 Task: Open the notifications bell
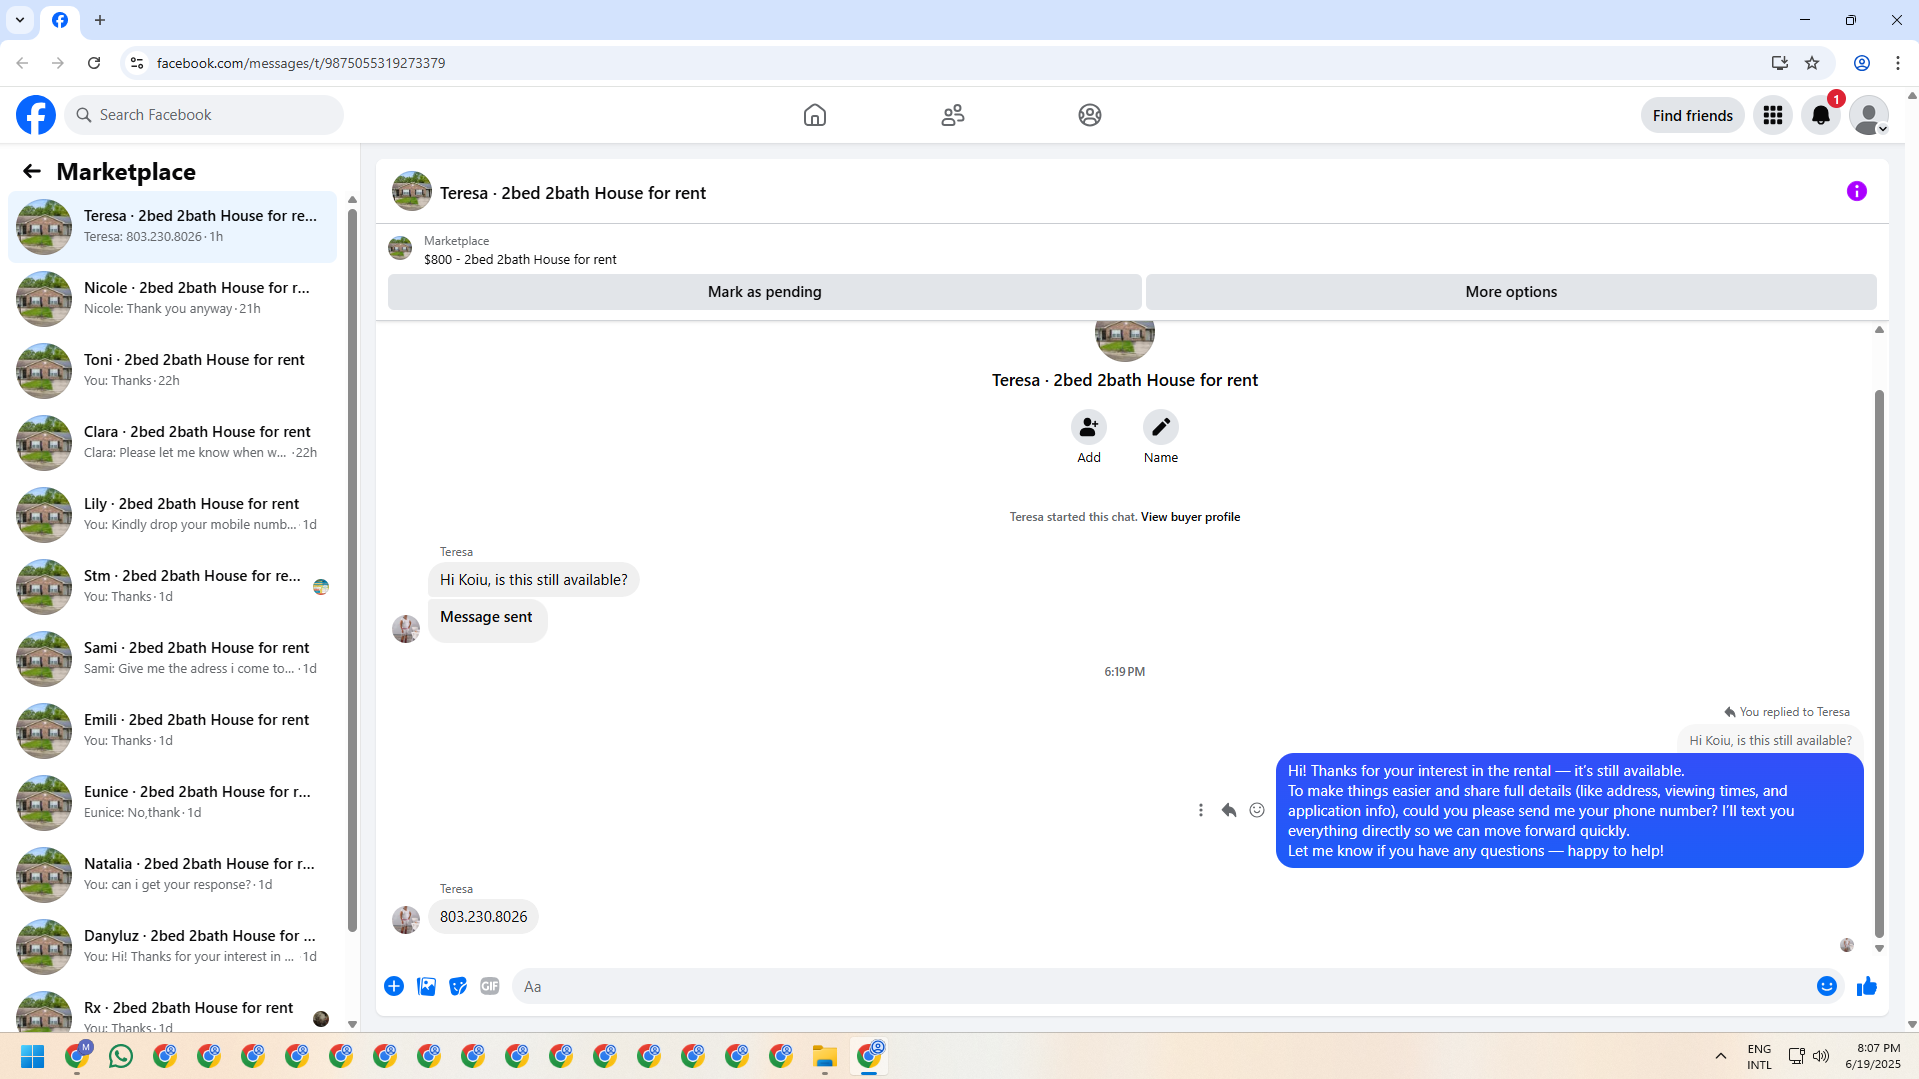coord(1821,115)
